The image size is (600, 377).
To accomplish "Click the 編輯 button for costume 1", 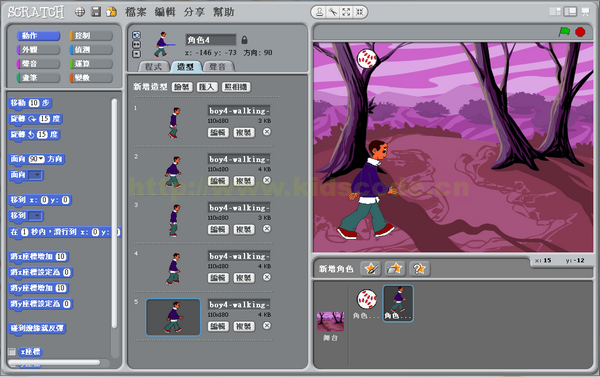I will click(x=218, y=132).
